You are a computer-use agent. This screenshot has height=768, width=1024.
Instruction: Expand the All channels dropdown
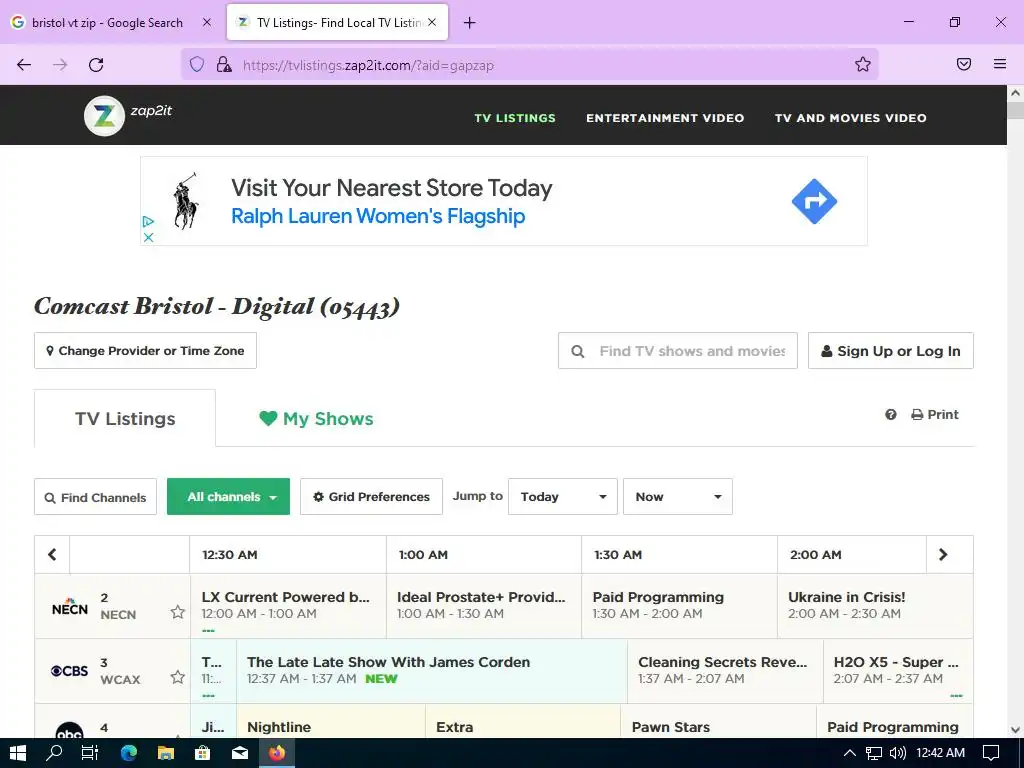pos(229,497)
